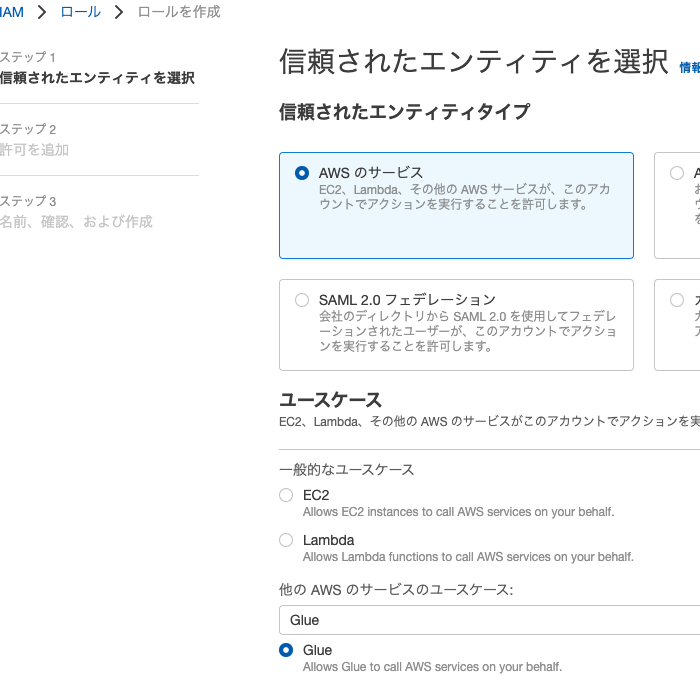Select the AWS のサービス radio button
The width and height of the screenshot is (700, 700).
pos(302,173)
